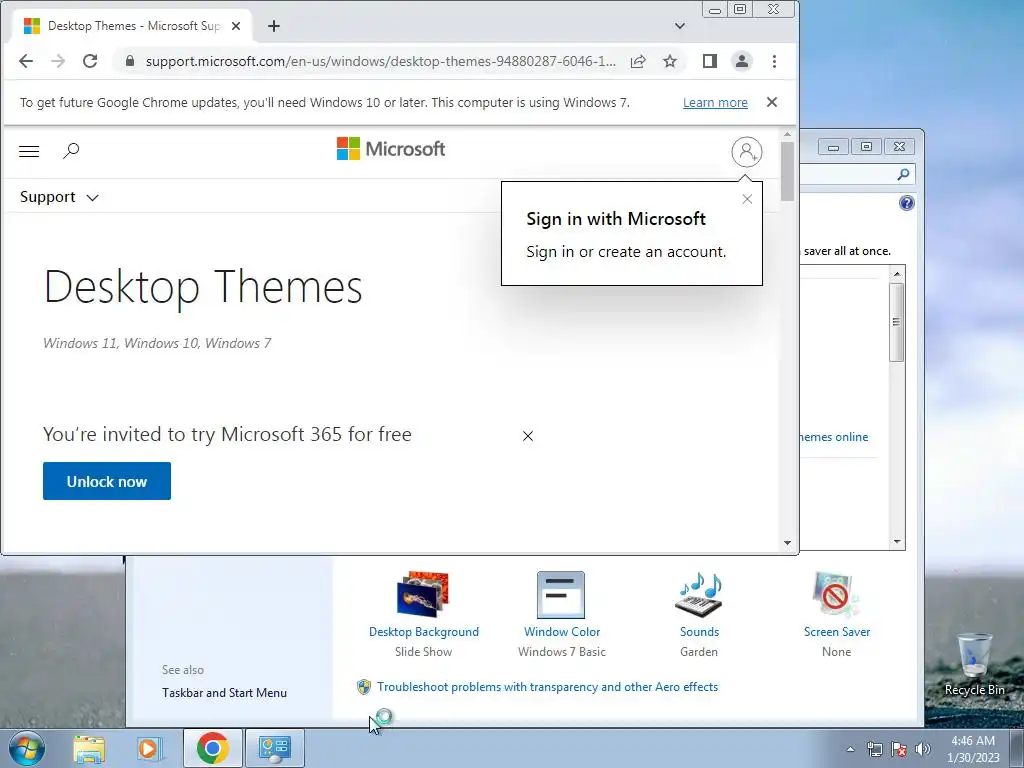1024x768 pixels.
Task: Click themes list scrollbar down arrow
Action: (x=897, y=541)
